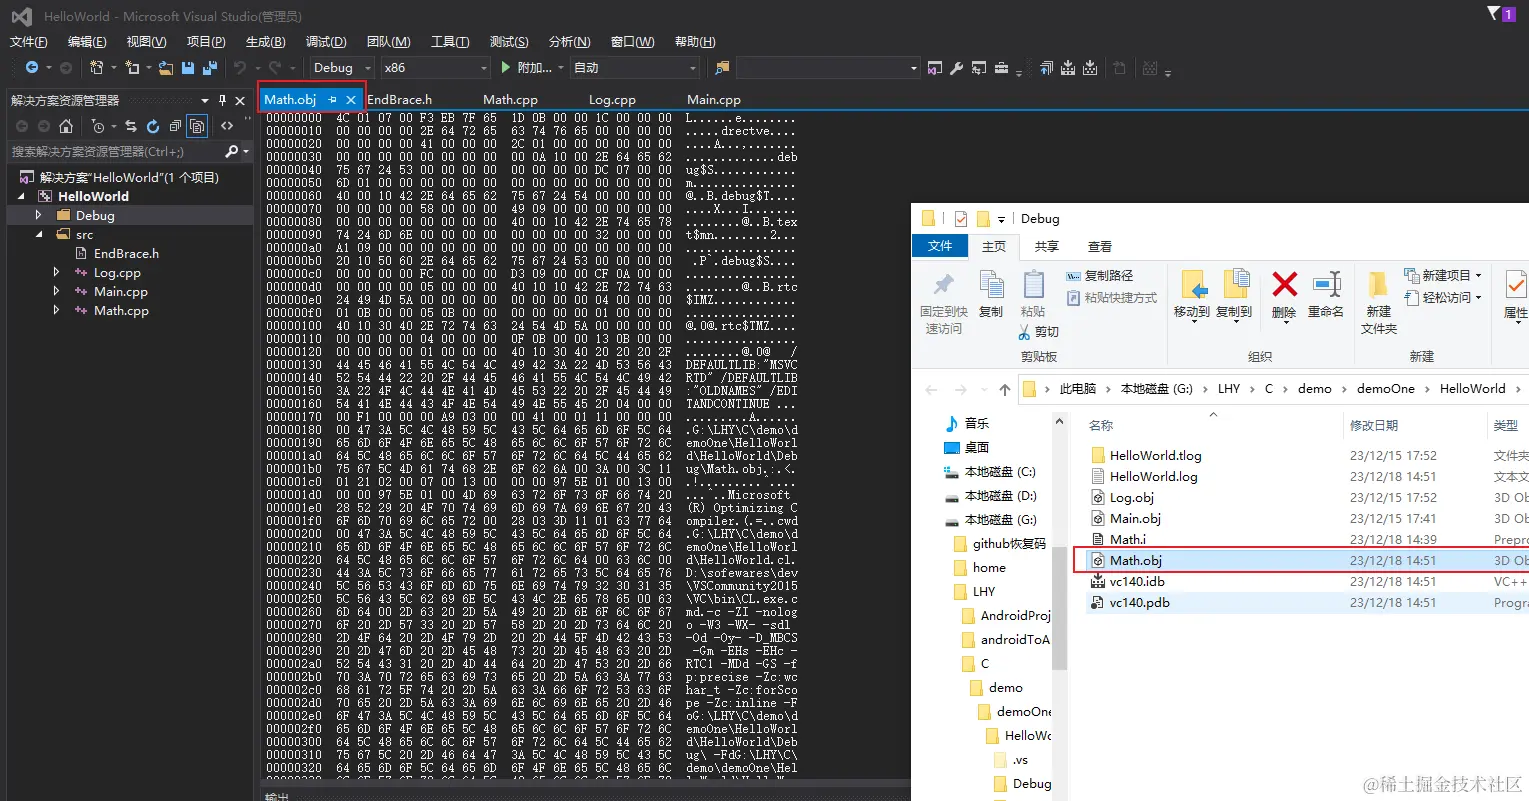Select 本地磁盘 (D:) in Explorer navigation pane
The width and height of the screenshot is (1529, 801).
point(1000,496)
